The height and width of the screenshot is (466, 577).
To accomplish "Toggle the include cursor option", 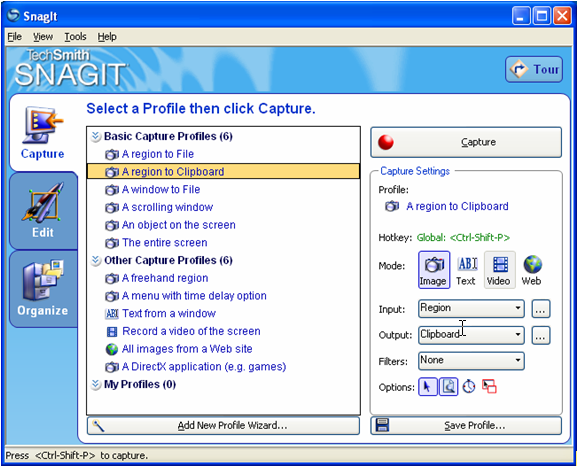I will tap(428, 387).
